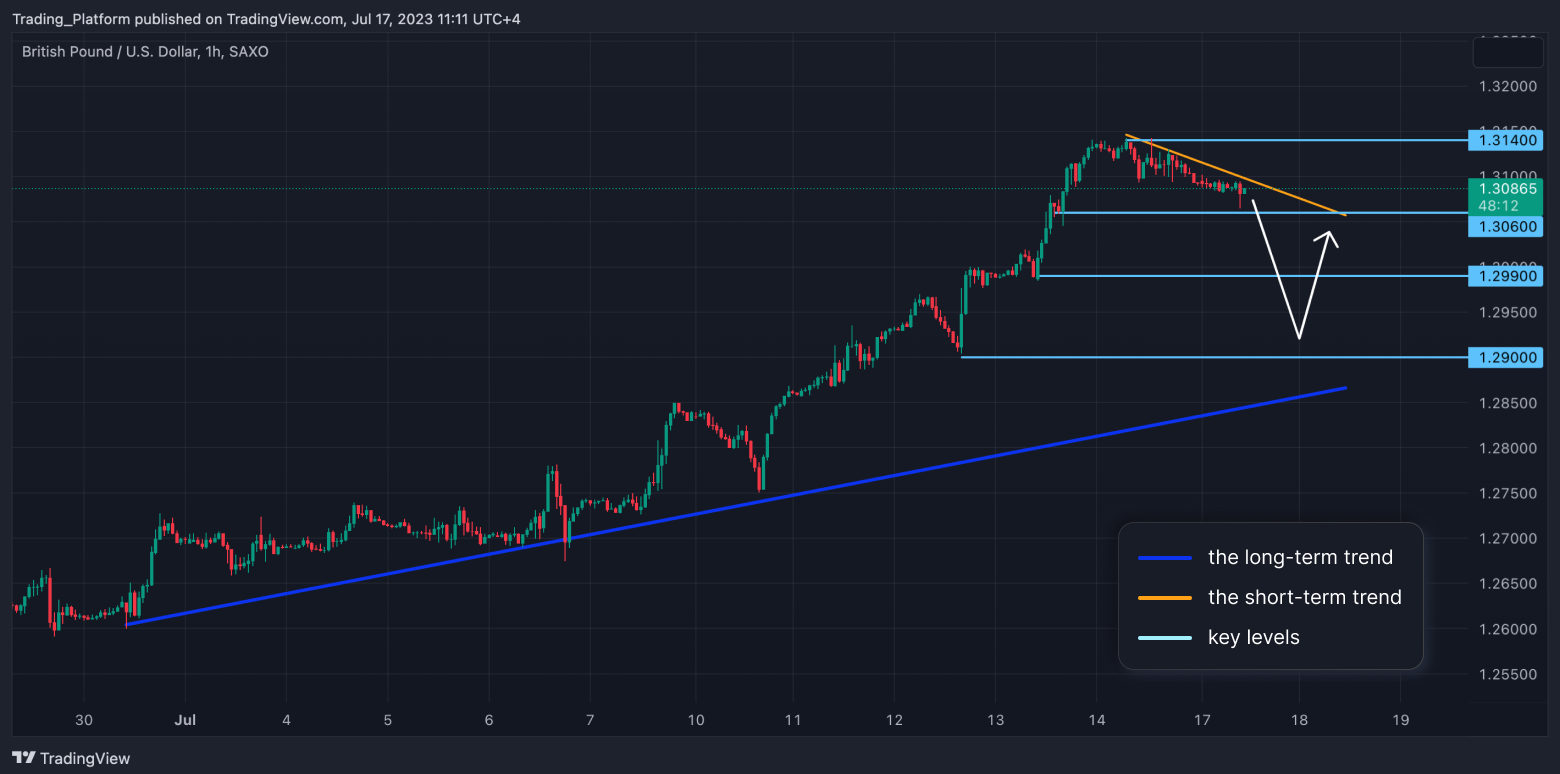Click the empty box atop the price axis
This screenshot has height=774, width=1560.
point(1508,51)
